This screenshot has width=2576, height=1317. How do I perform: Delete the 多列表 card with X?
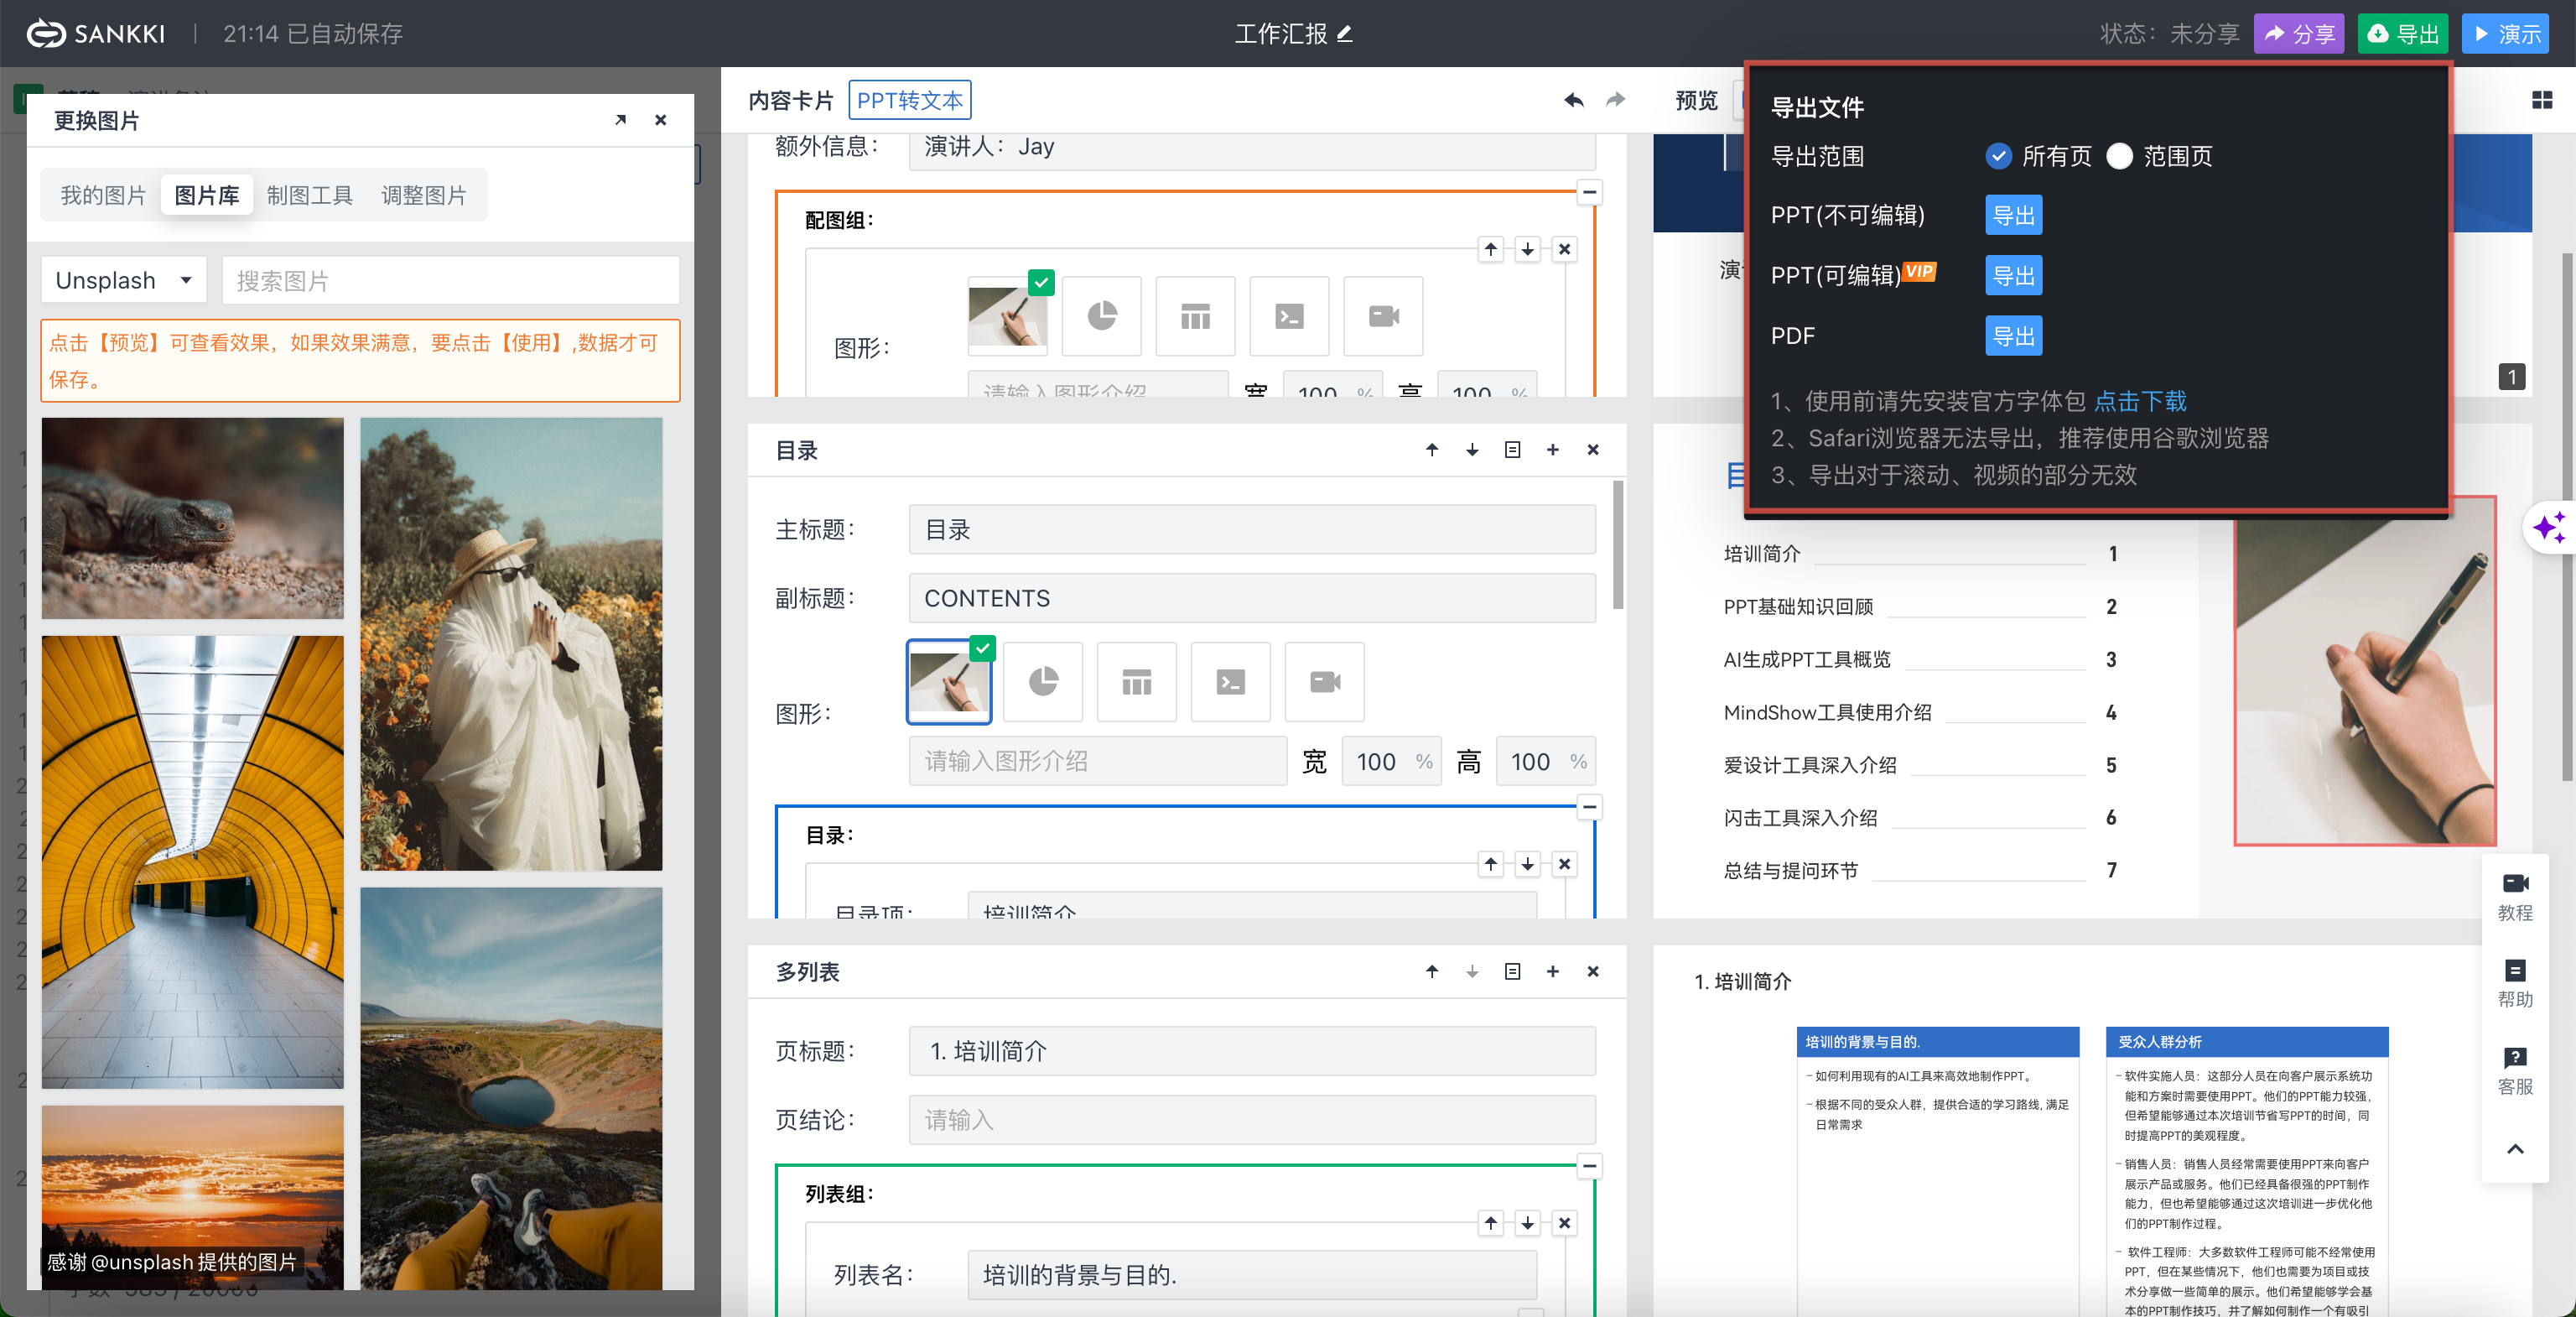tap(1593, 971)
